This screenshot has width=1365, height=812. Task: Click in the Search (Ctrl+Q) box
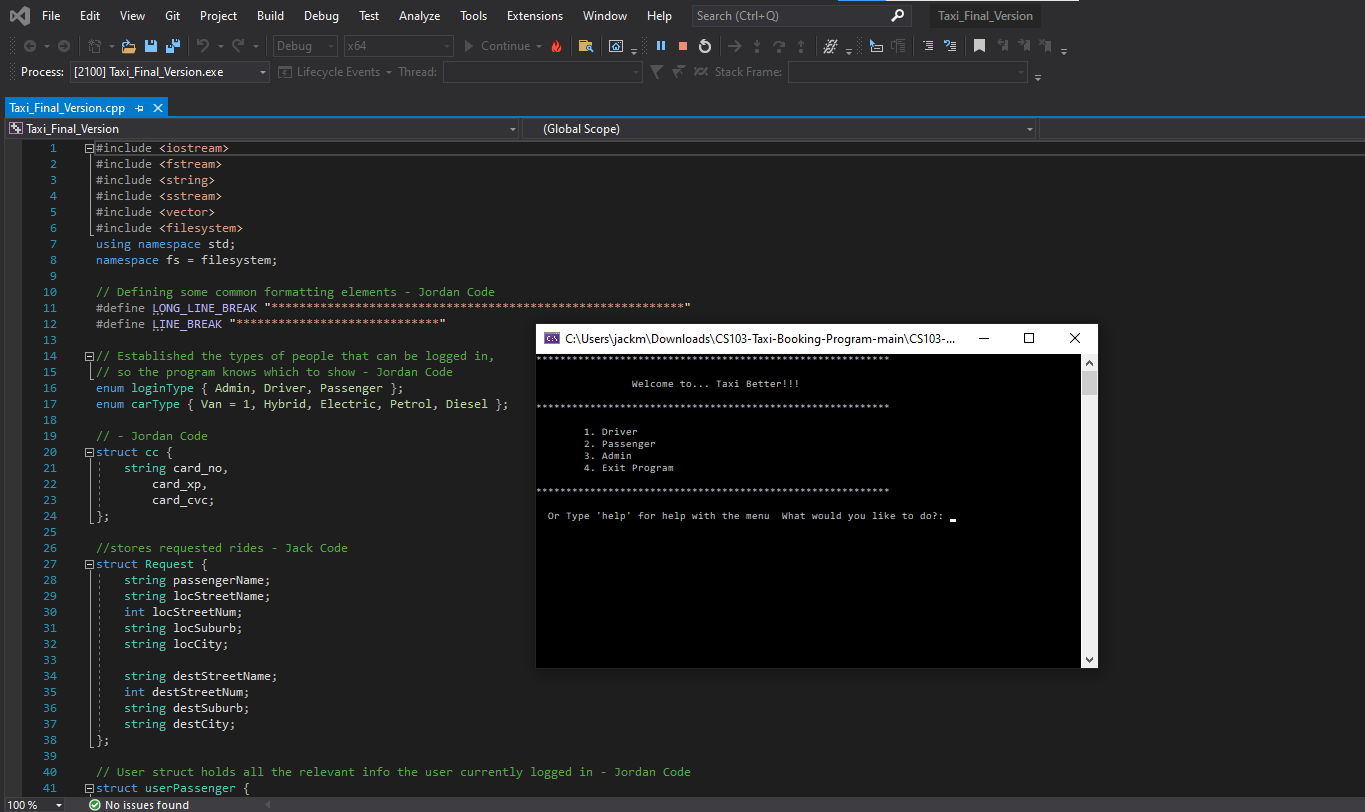(790, 16)
